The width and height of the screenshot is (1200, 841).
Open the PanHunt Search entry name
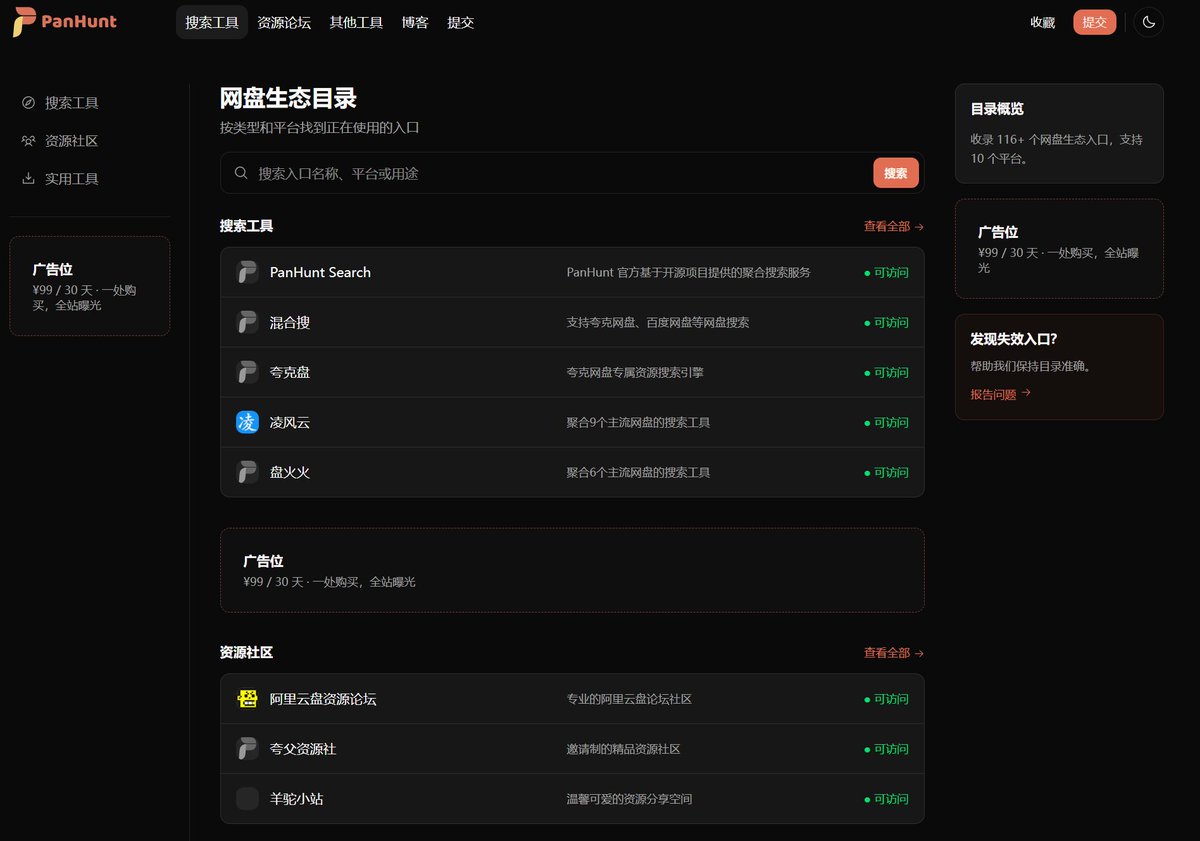point(320,272)
